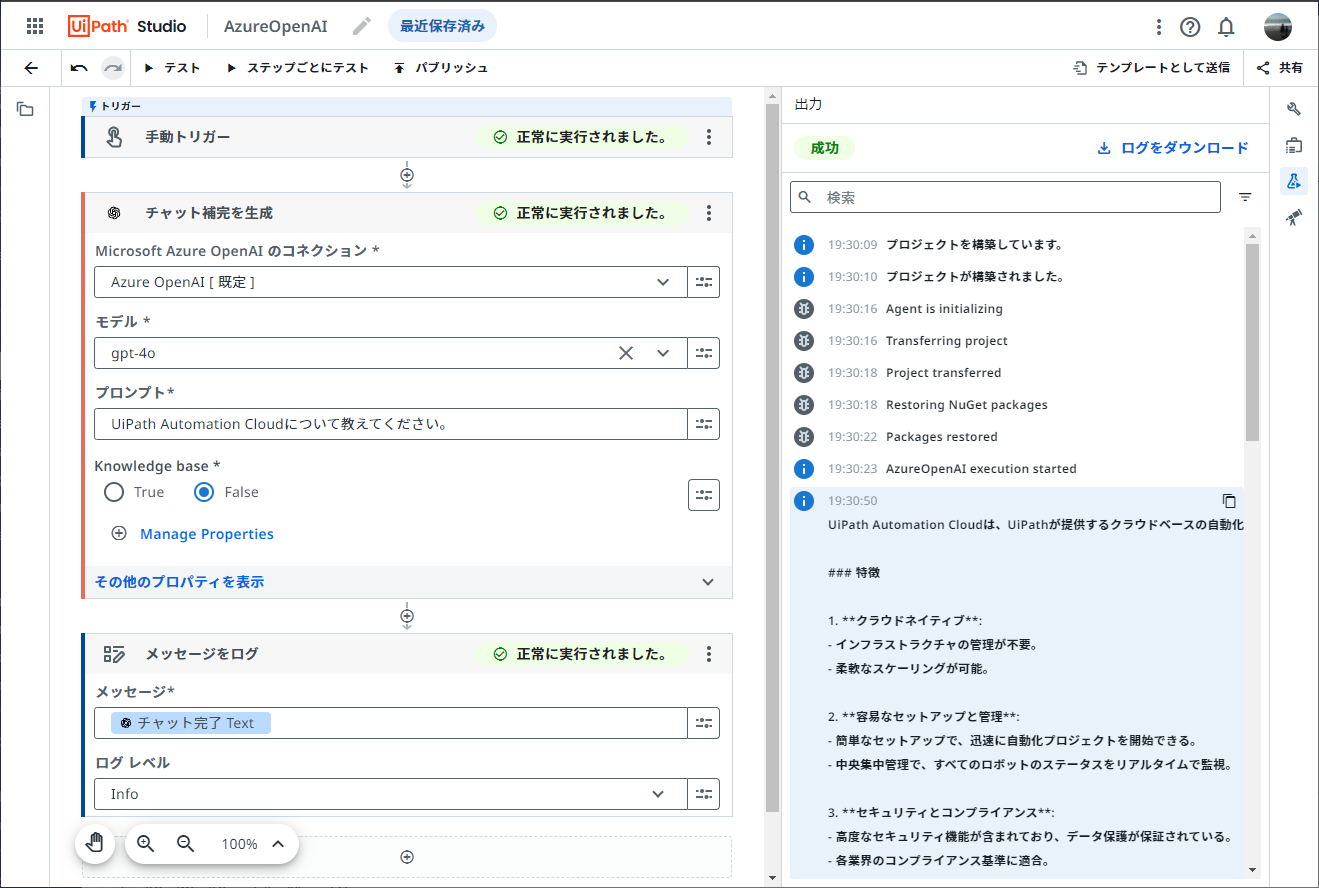This screenshot has width=1319, height=888.
Task: Select True for Knowledge base
Action: point(114,492)
